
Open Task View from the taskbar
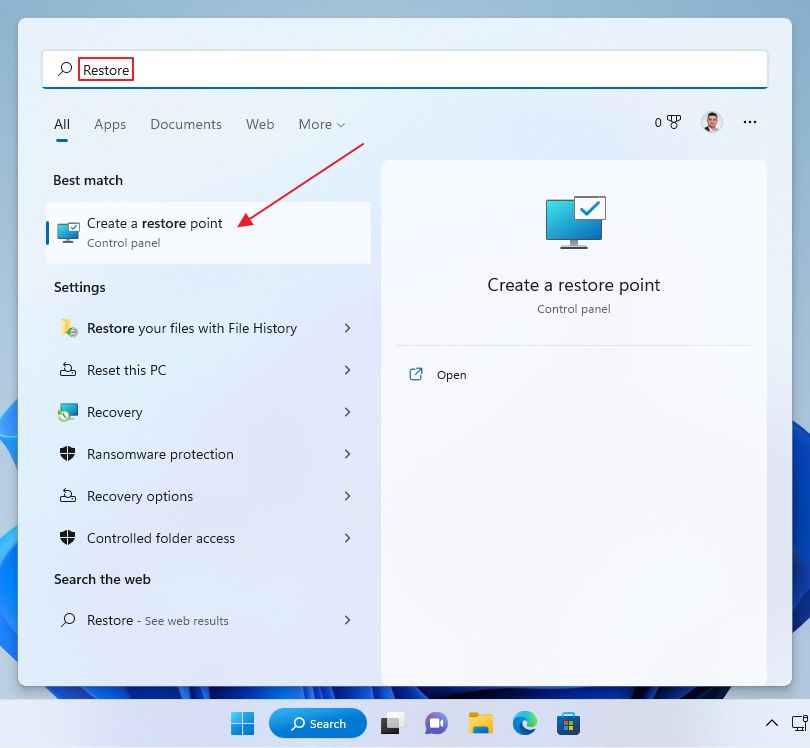[x=393, y=723]
